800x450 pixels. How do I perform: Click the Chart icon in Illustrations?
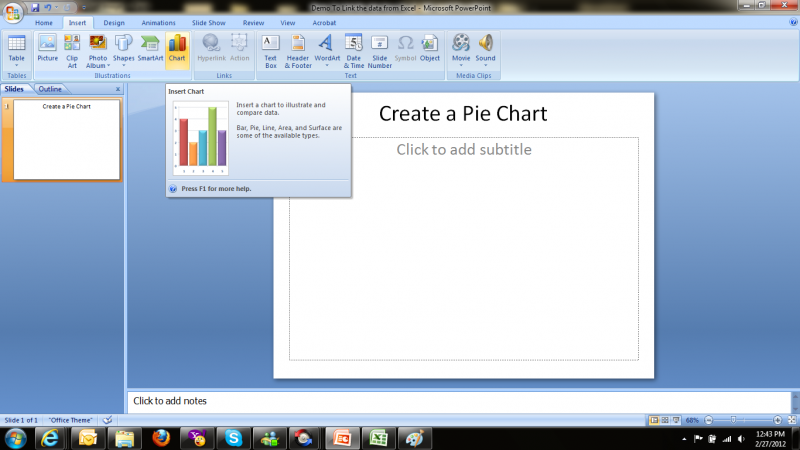point(177,48)
